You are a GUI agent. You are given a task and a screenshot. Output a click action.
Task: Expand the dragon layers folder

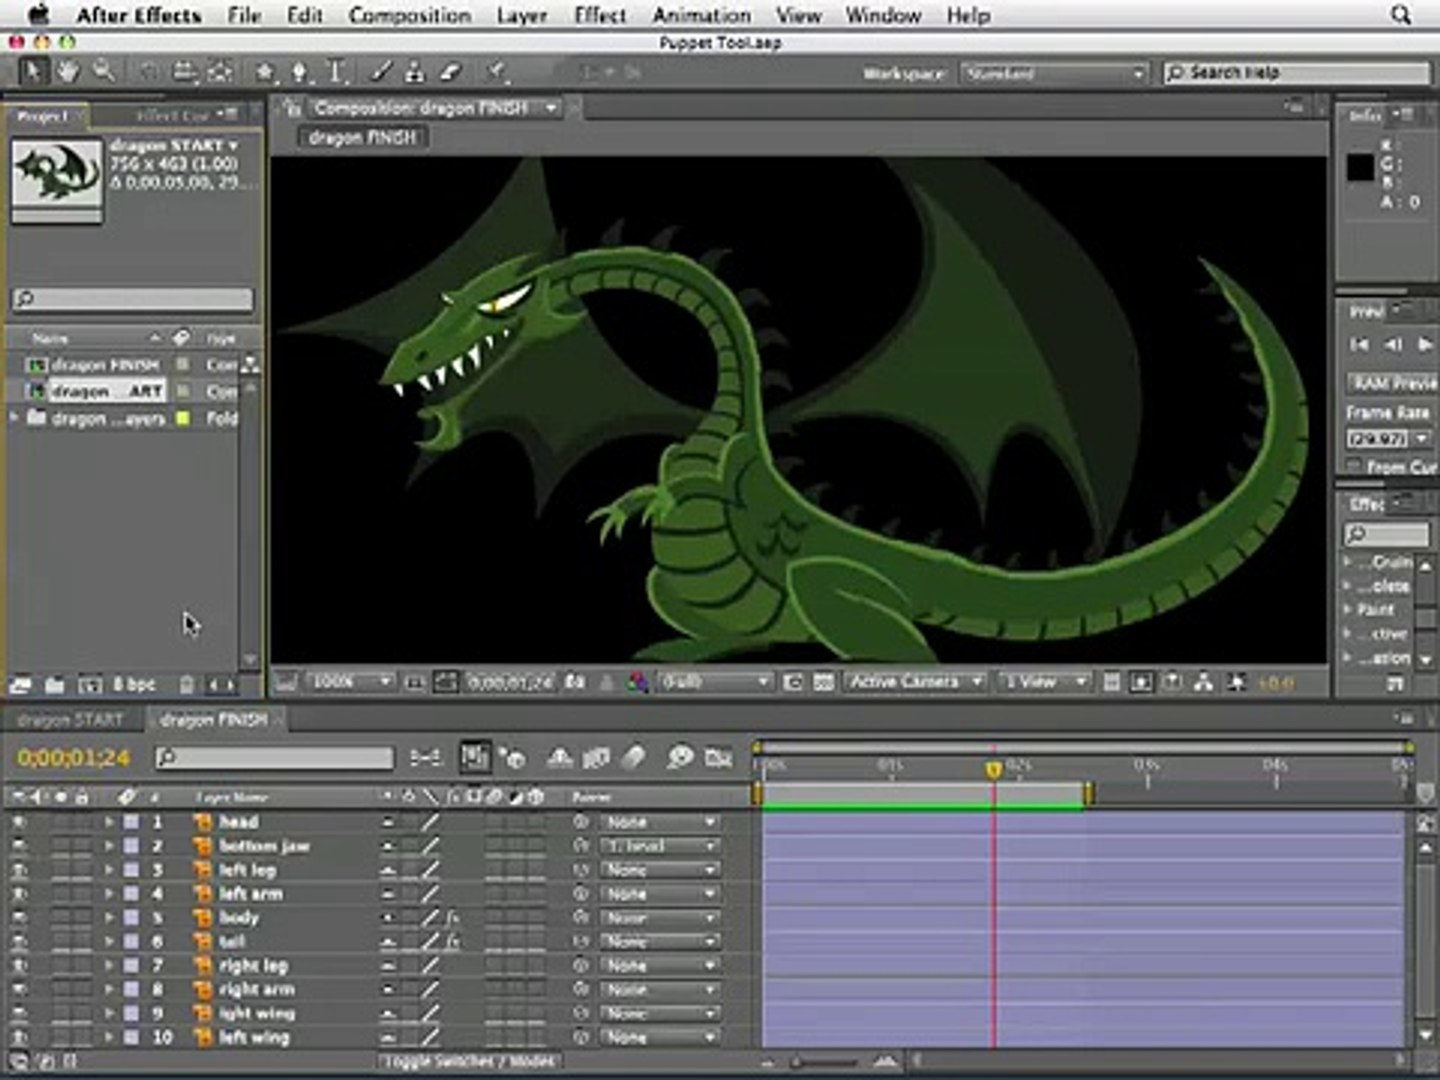point(14,417)
